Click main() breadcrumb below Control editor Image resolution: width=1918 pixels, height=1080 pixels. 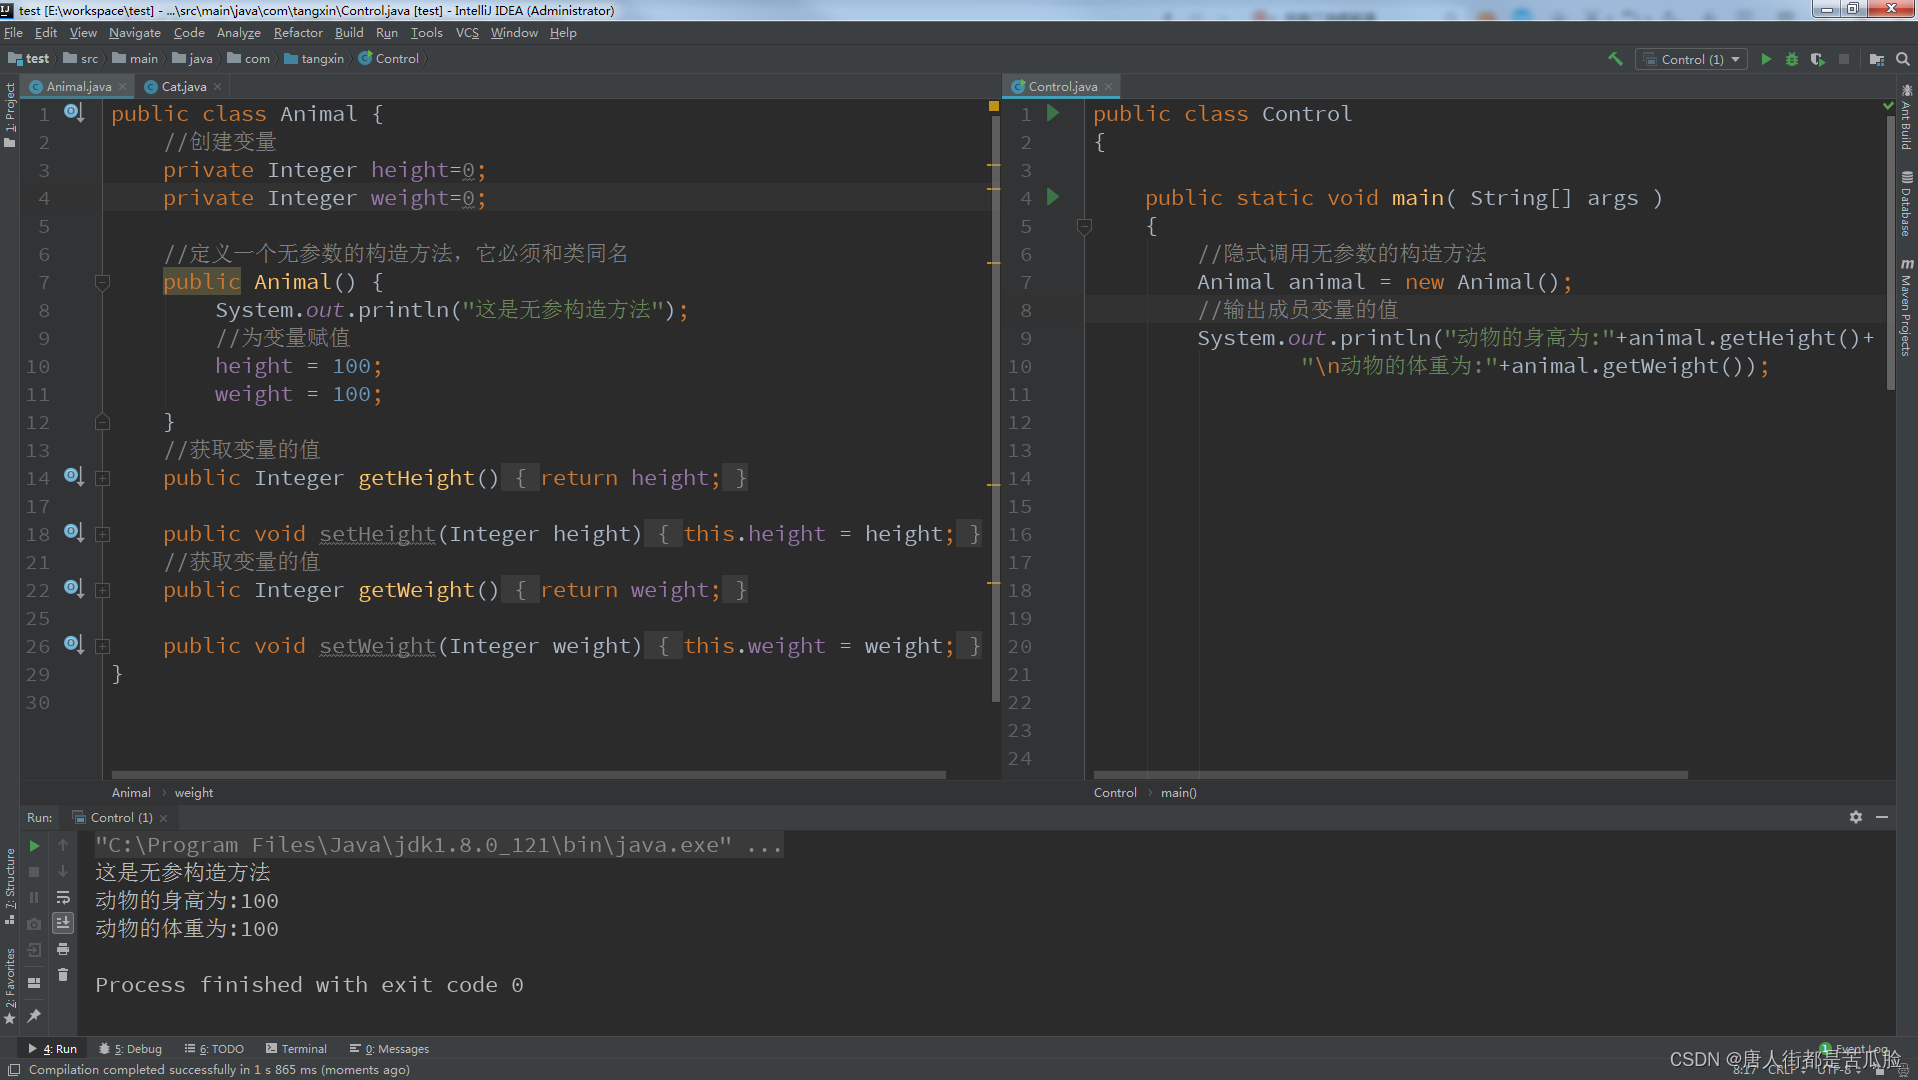coord(1179,793)
